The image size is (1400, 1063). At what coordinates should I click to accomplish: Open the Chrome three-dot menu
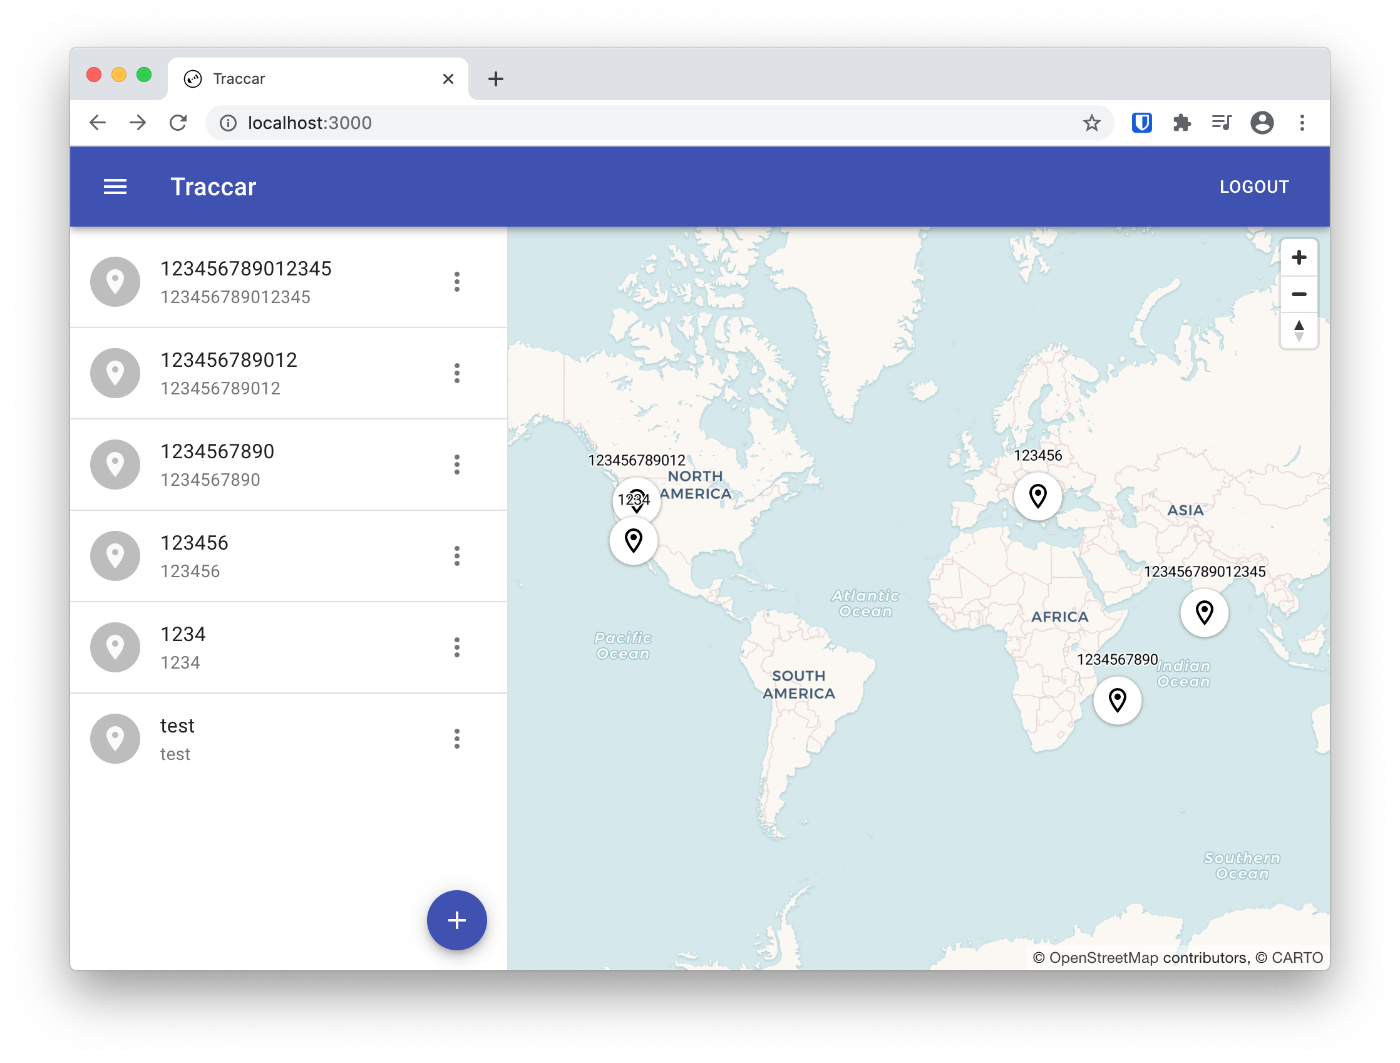1302,123
